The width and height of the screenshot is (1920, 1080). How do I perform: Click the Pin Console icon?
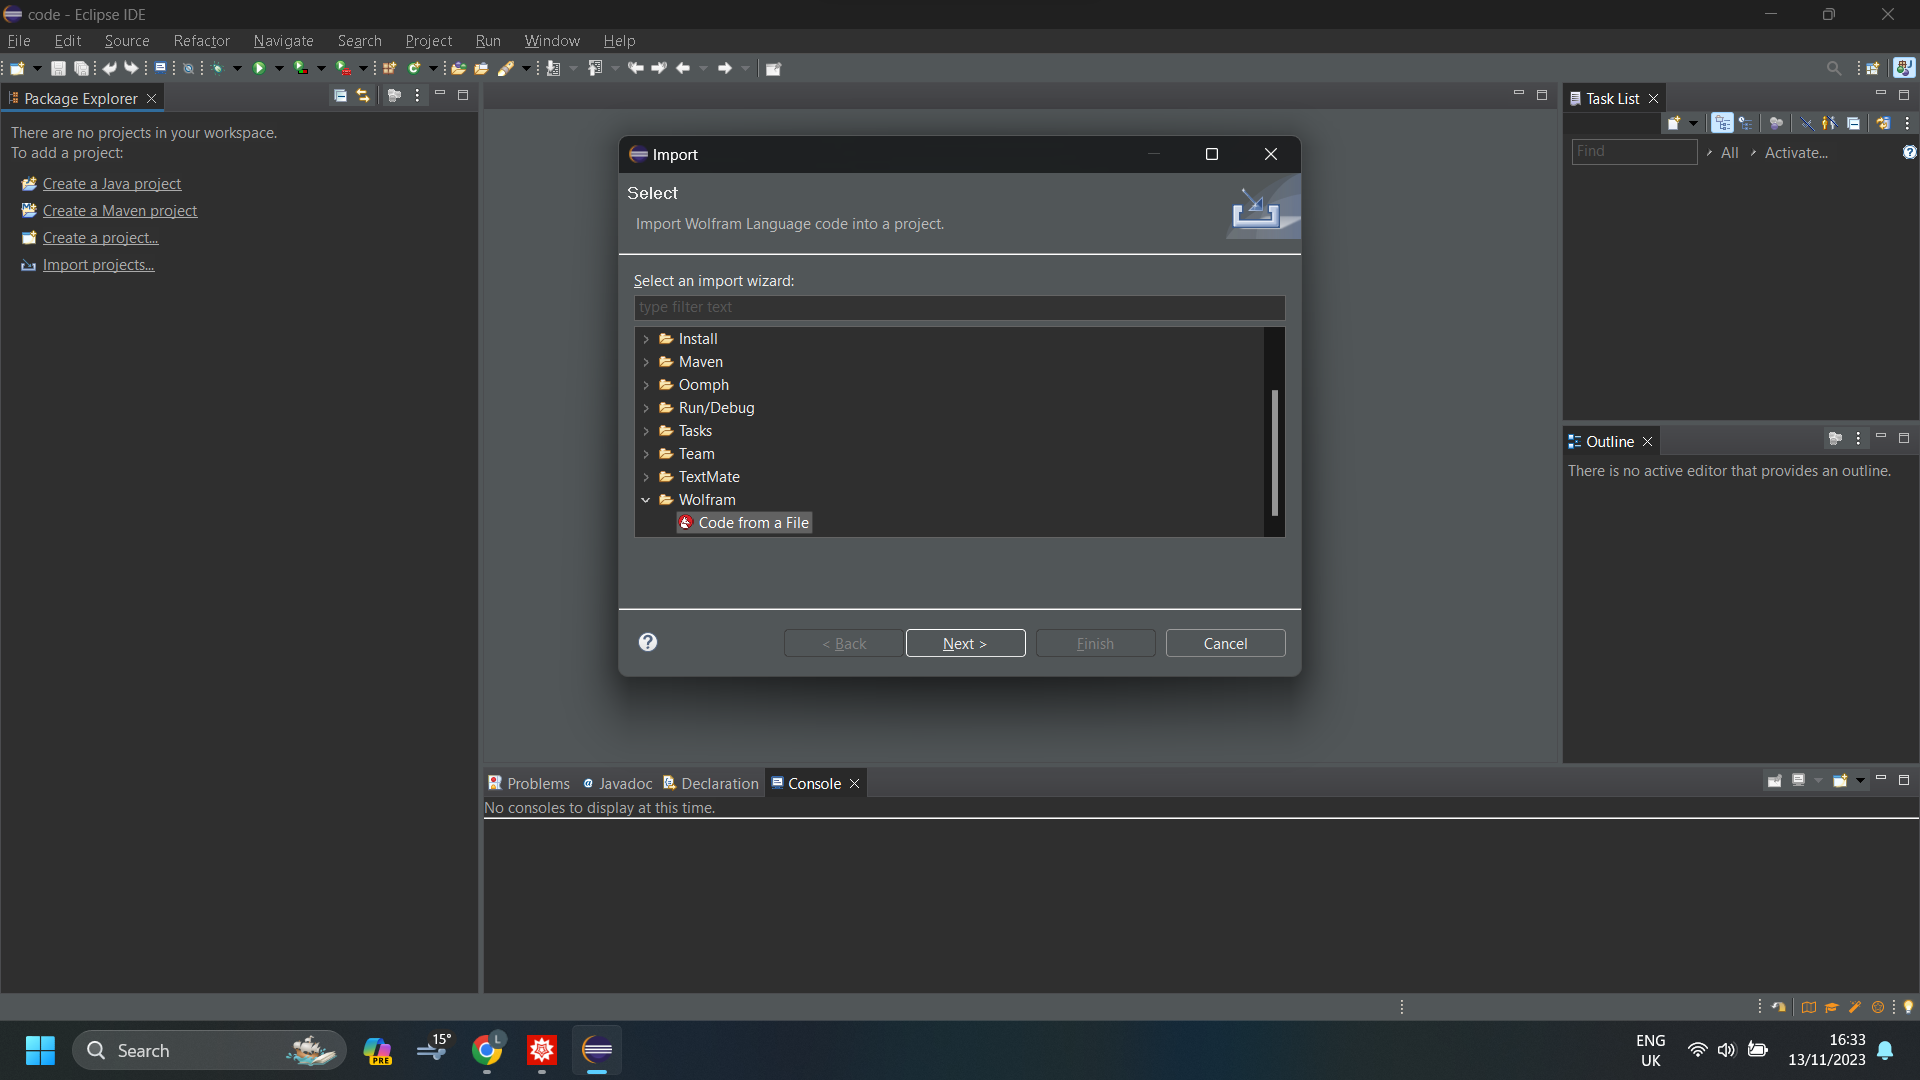pyautogui.click(x=1775, y=781)
